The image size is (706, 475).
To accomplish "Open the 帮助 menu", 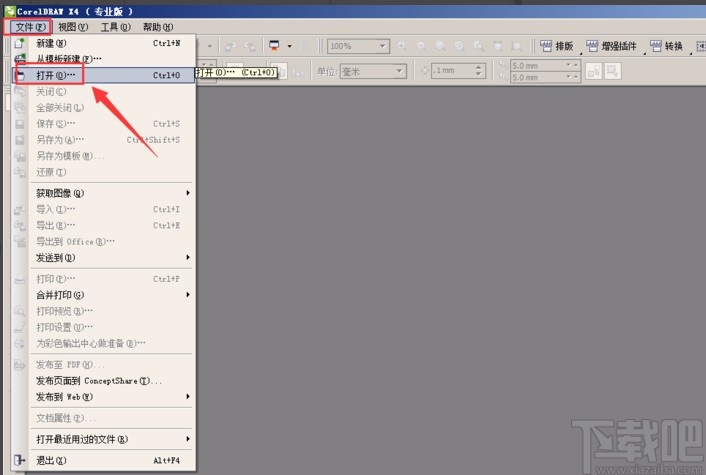I will coord(158,27).
